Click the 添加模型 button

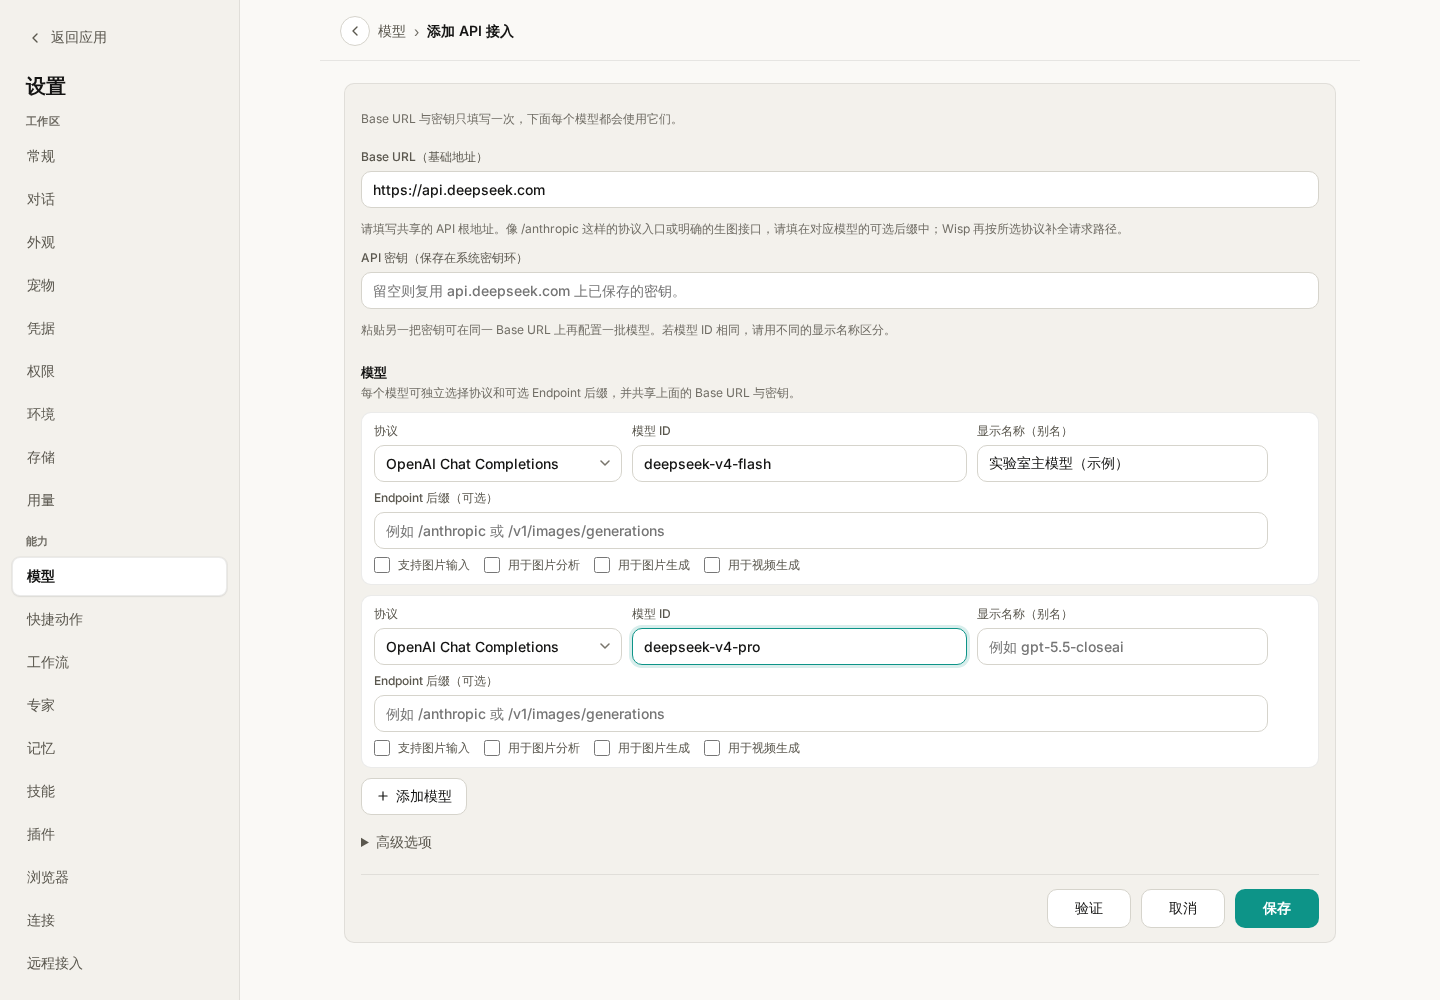pyautogui.click(x=414, y=796)
